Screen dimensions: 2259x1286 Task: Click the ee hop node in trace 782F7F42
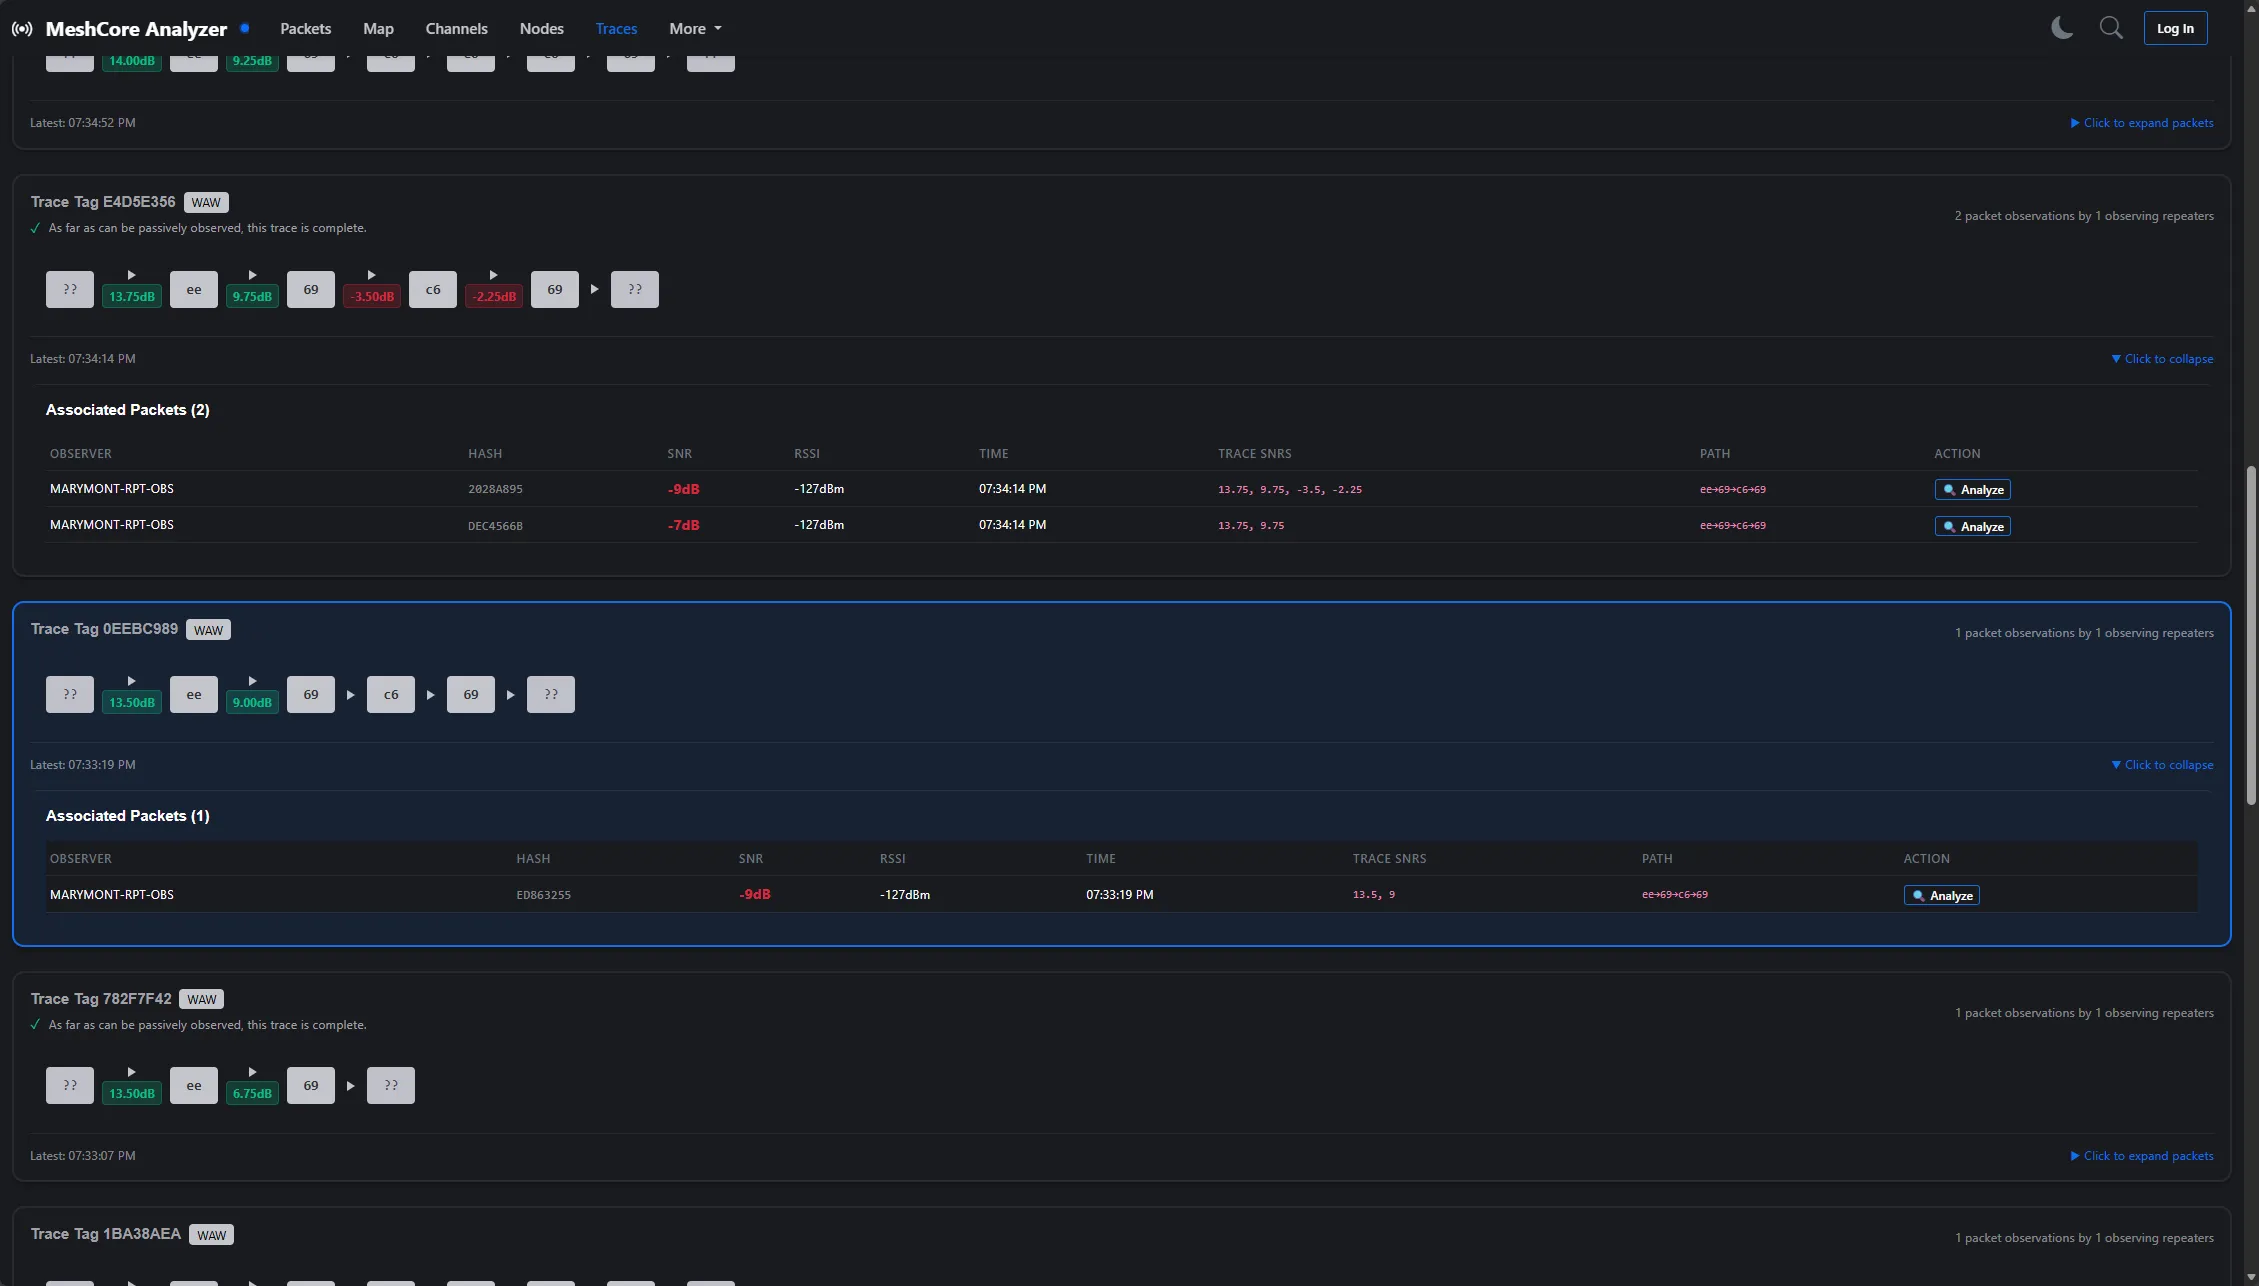(x=194, y=1086)
